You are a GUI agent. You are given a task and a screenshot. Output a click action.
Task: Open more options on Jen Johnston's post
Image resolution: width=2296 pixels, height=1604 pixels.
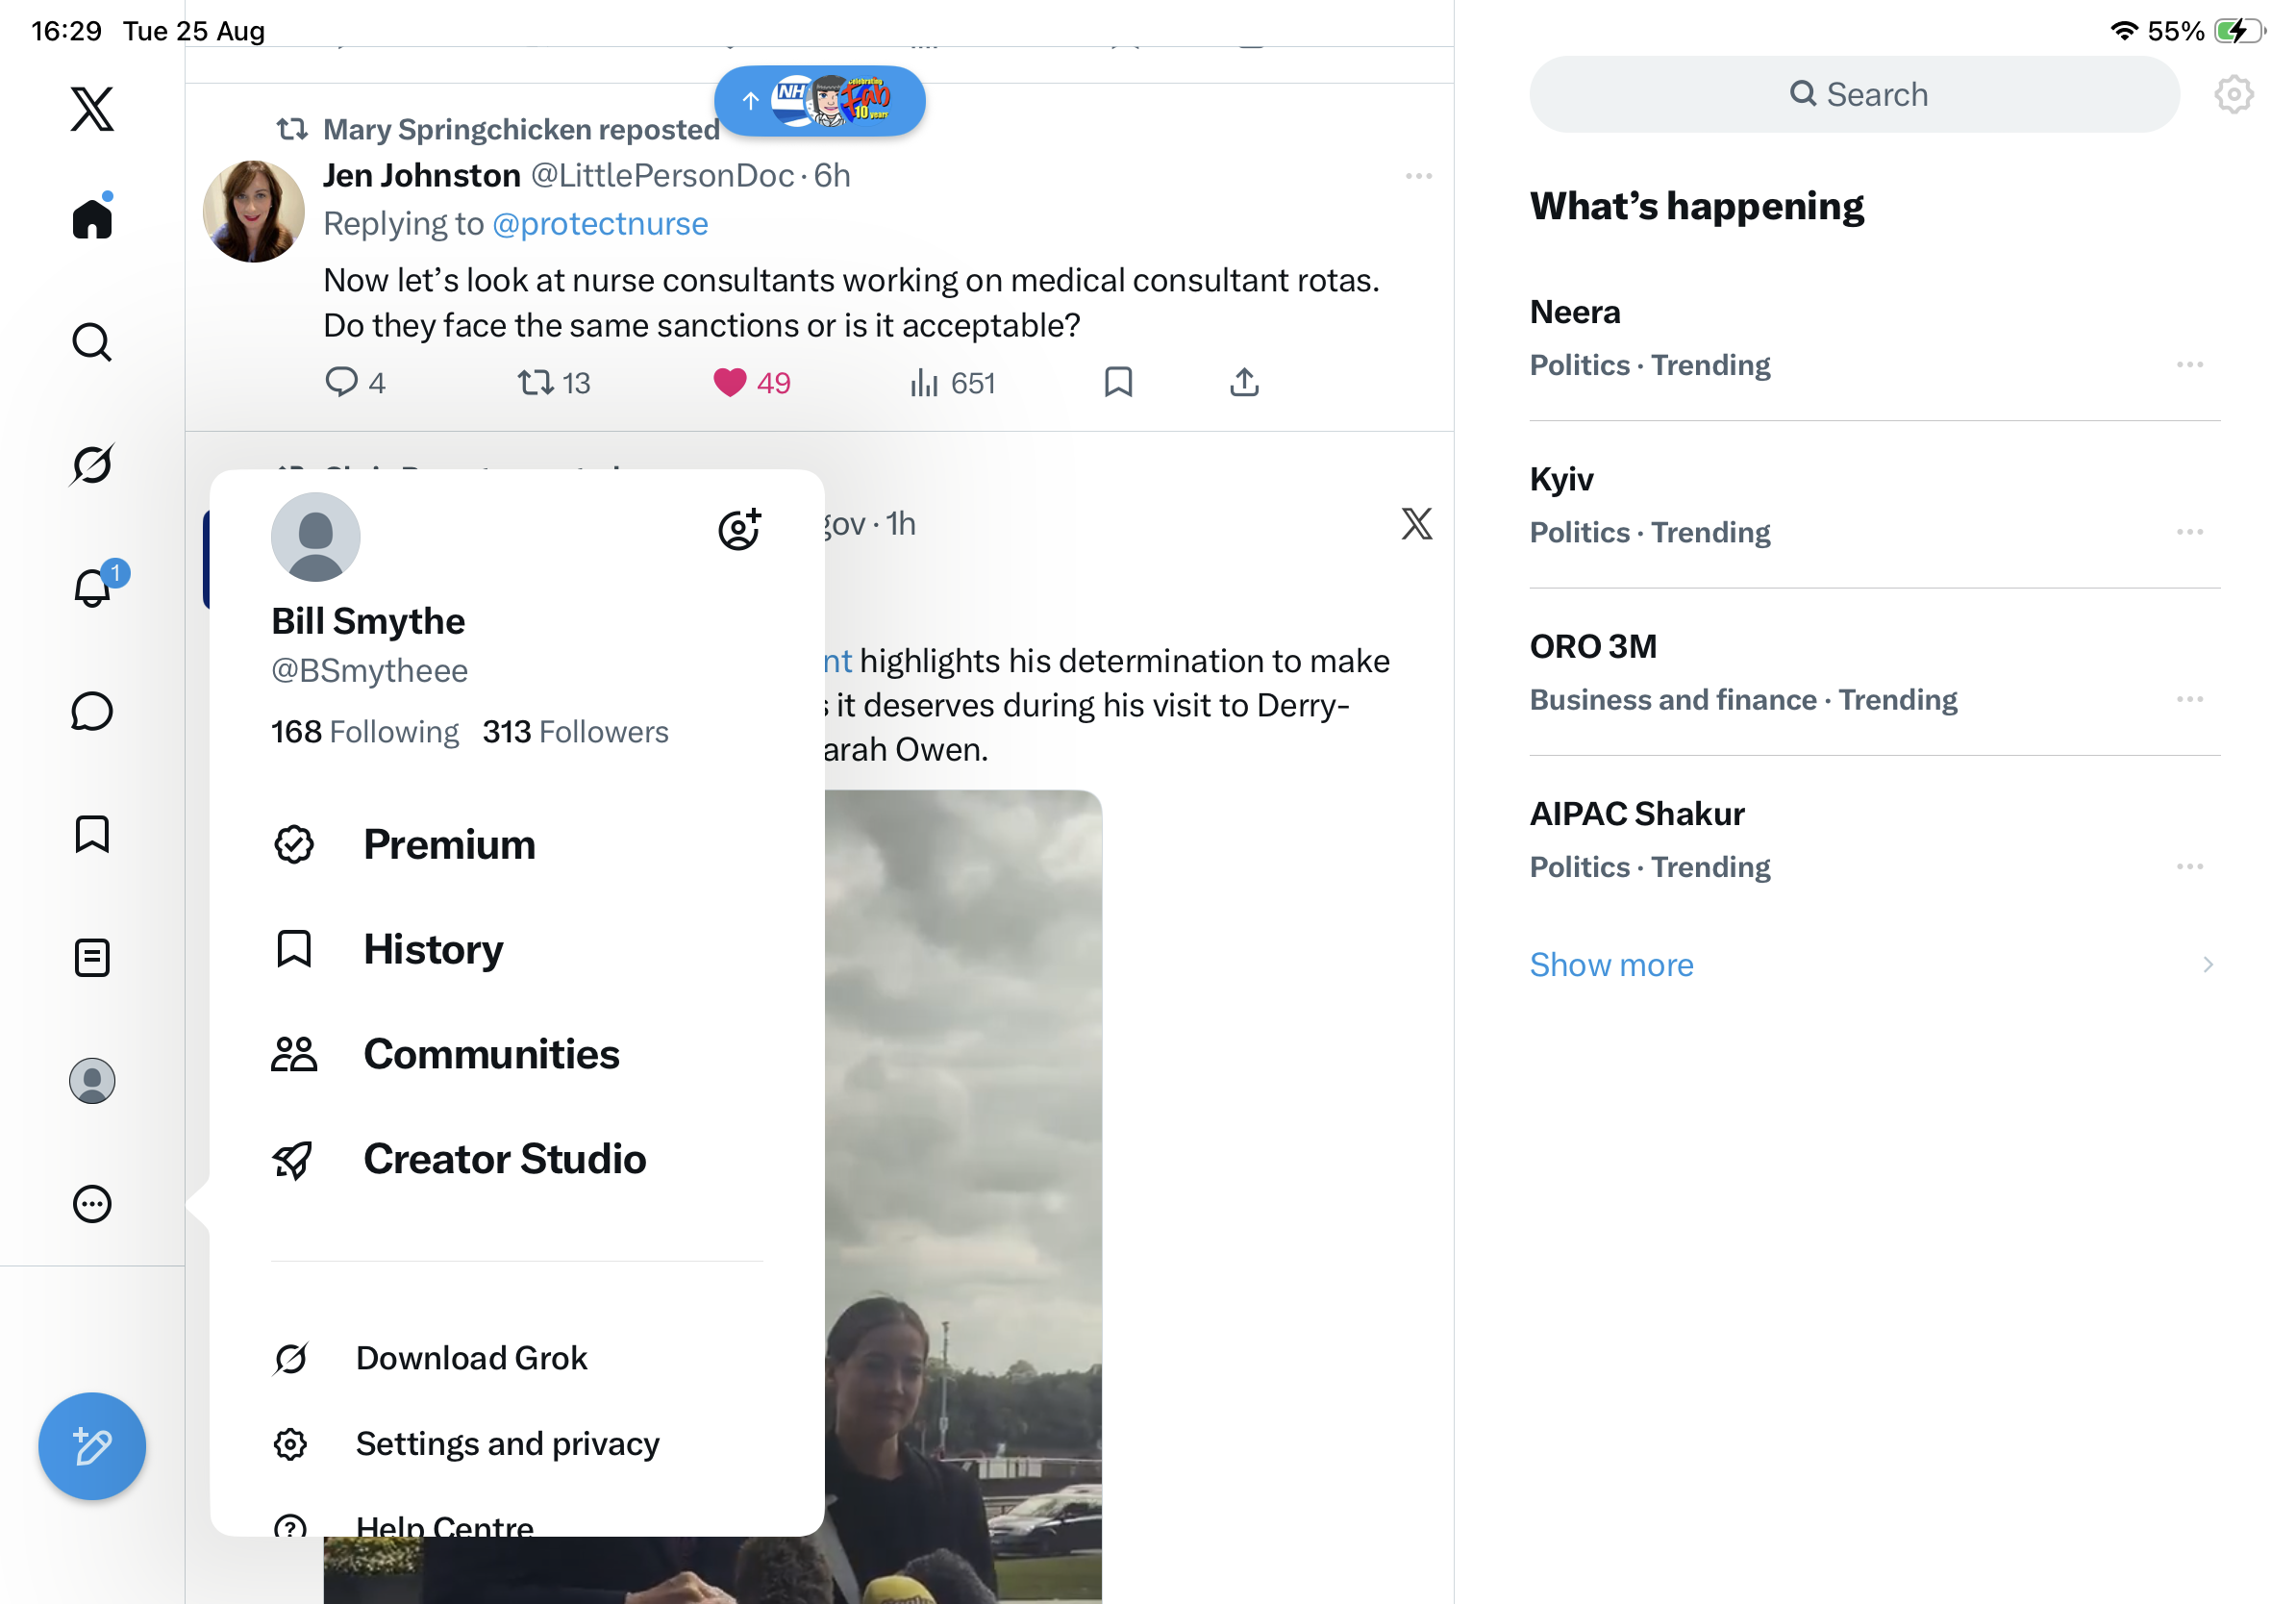click(1418, 176)
